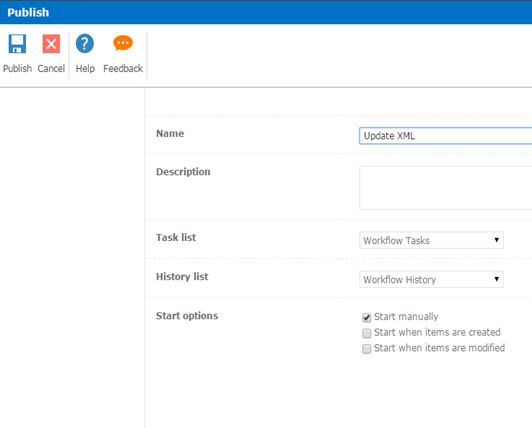Select the Start options label

[x=187, y=316]
